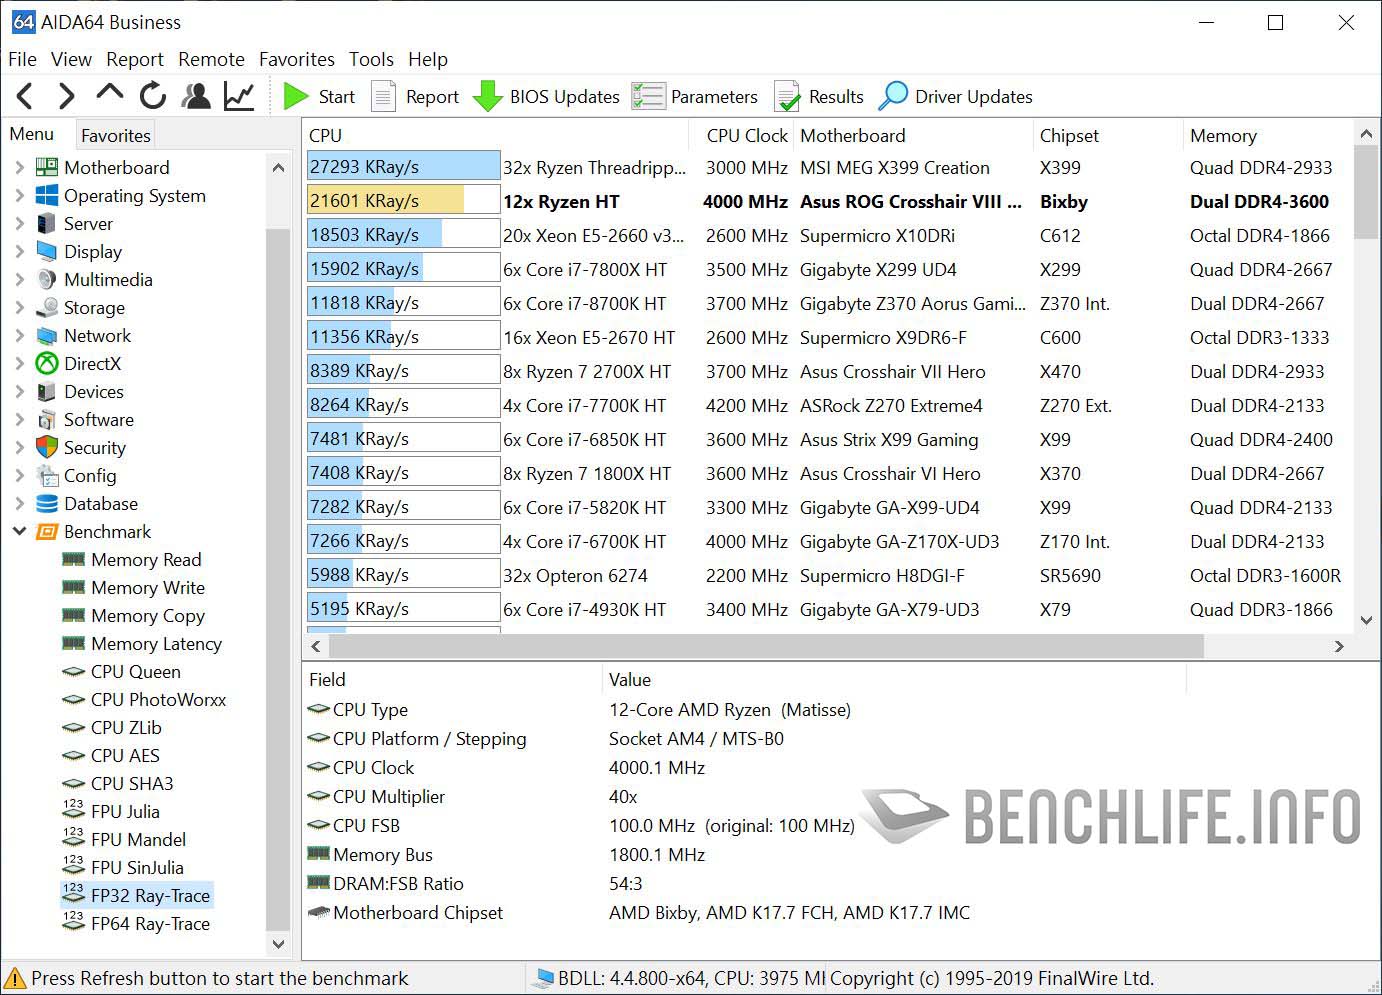1382x995 pixels.
Task: Open the Tools menu
Action: tap(371, 59)
